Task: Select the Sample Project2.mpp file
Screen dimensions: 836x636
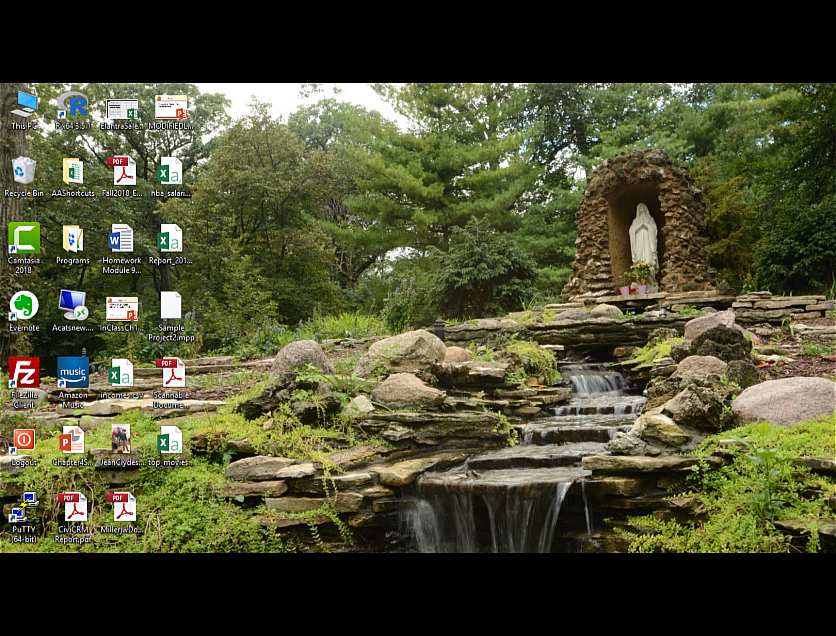Action: click(x=170, y=306)
